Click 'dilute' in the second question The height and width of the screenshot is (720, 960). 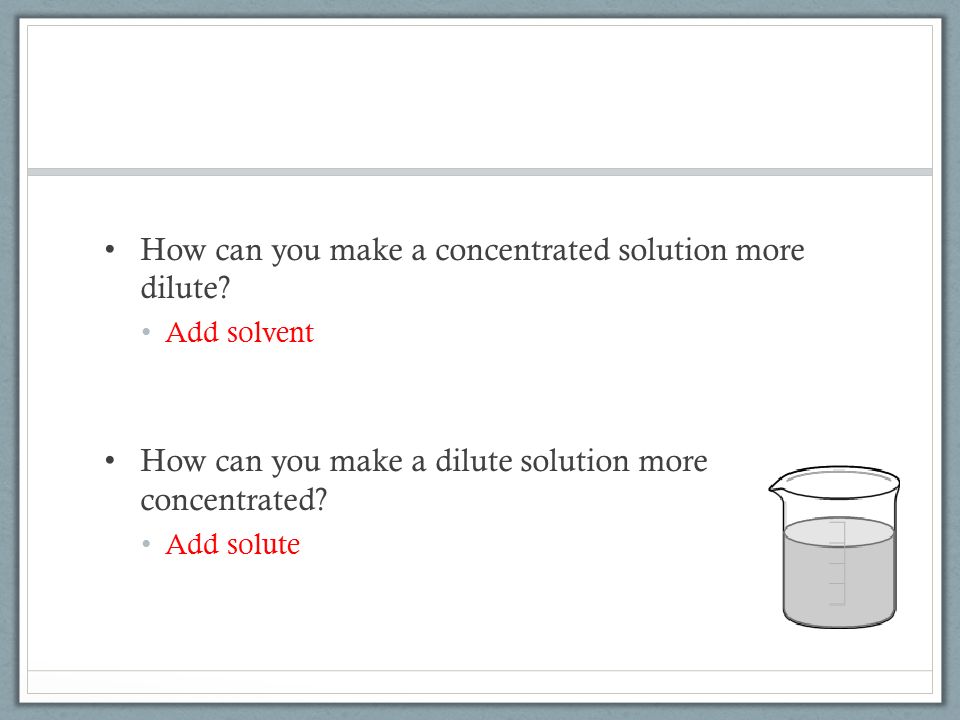(473, 460)
